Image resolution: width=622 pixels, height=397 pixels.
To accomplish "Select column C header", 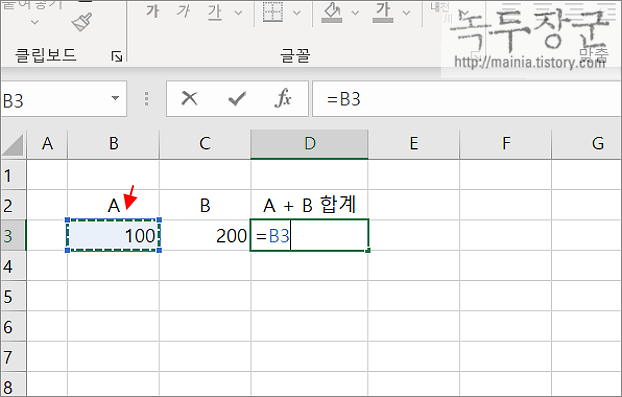I will point(205,144).
